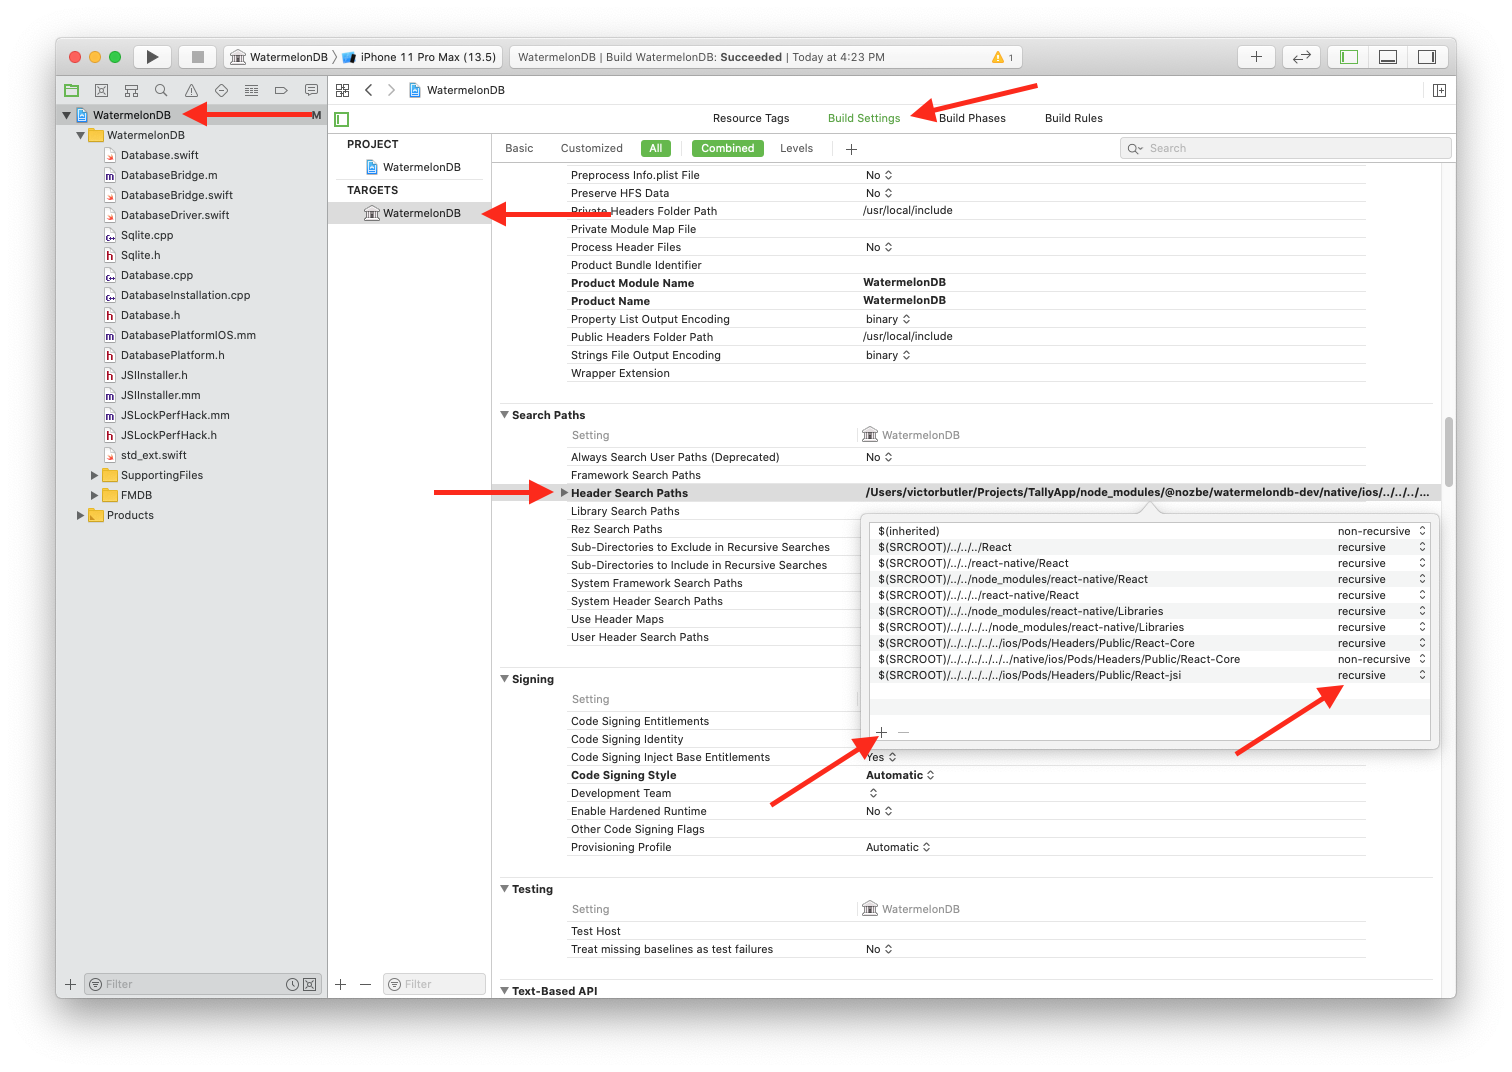Switch to the Build Settings tab
This screenshot has width=1512, height=1072.
point(864,118)
